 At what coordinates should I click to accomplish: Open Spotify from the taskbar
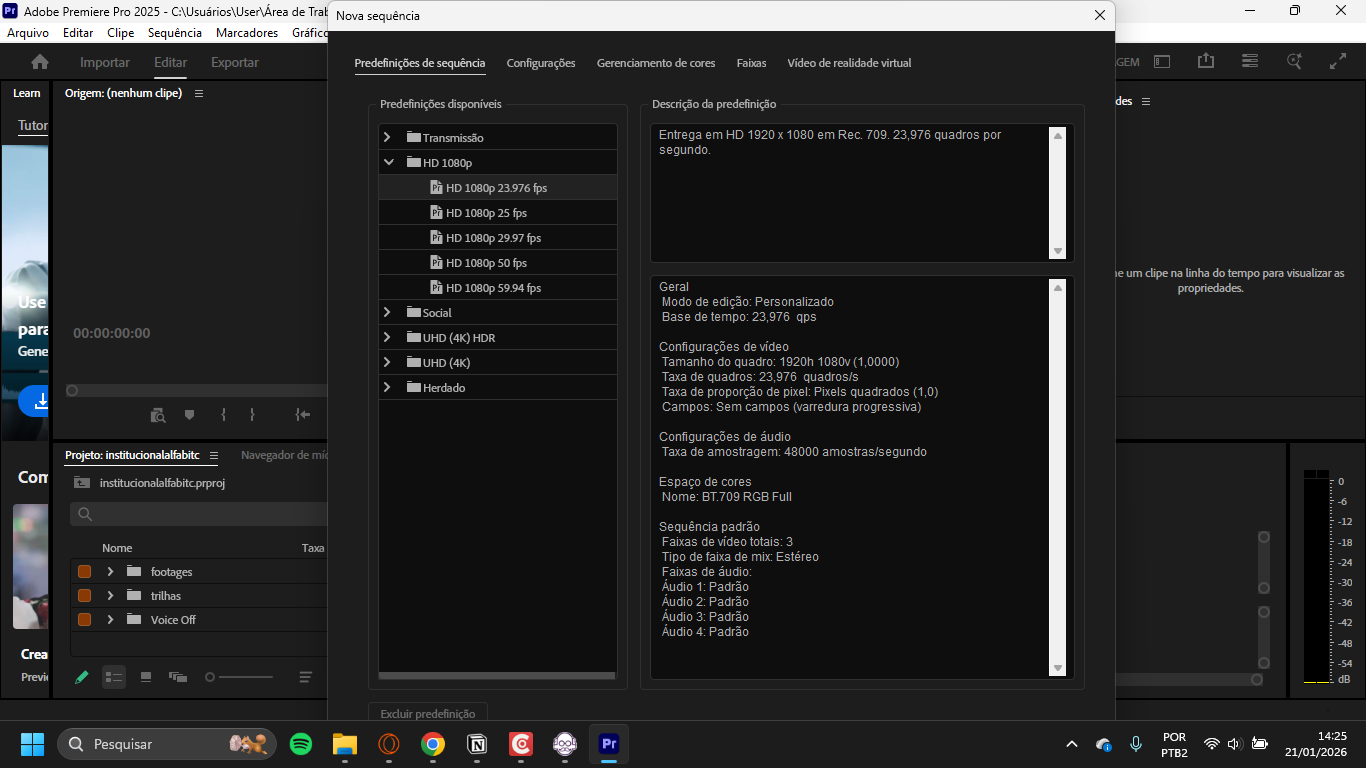tap(300, 744)
